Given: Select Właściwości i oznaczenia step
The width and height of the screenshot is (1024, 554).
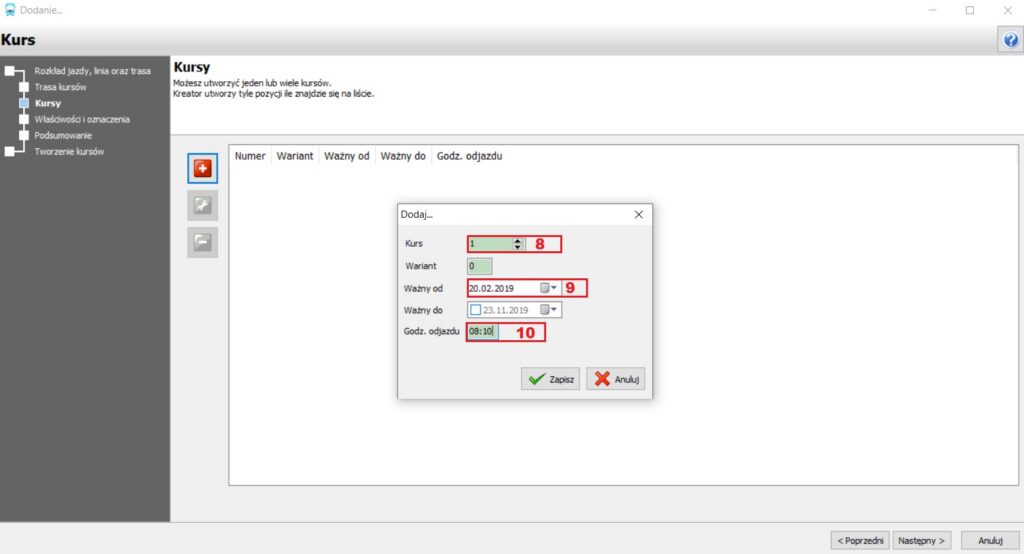Looking at the screenshot, I should (82, 120).
